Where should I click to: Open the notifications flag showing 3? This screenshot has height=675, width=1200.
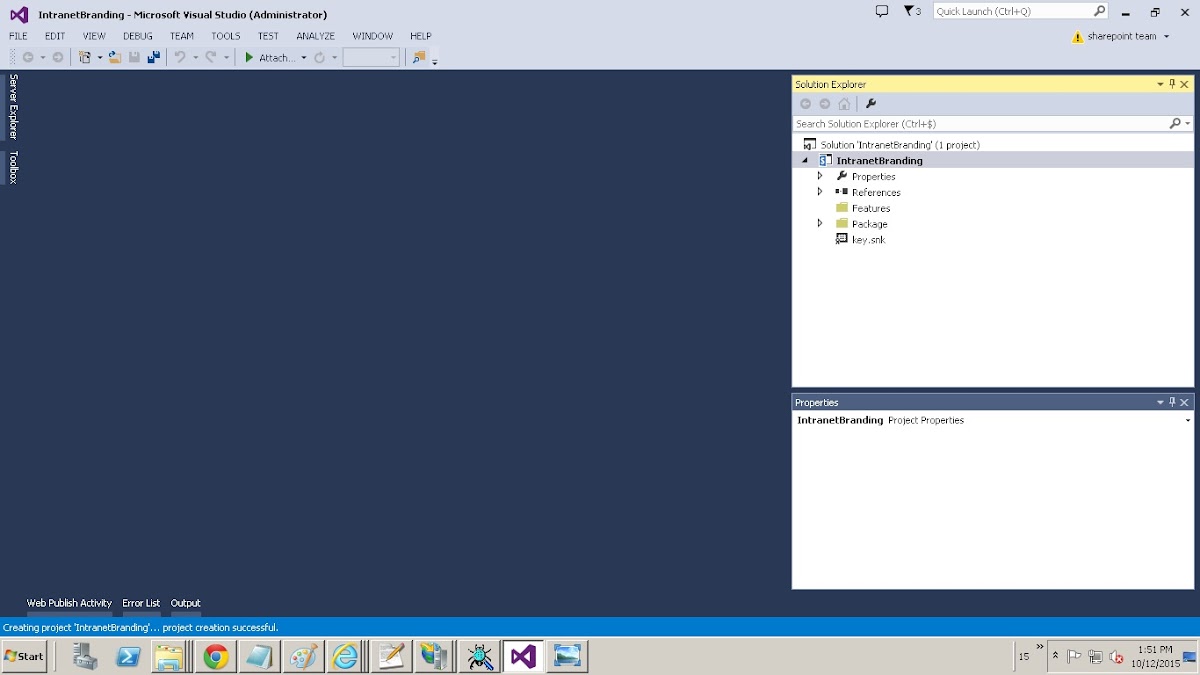tap(912, 11)
